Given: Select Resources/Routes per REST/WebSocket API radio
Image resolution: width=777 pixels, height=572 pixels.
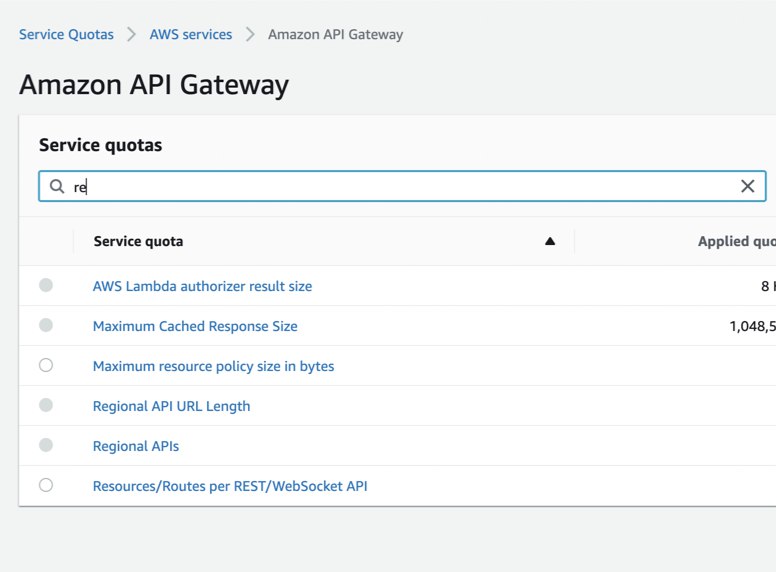Looking at the screenshot, I should point(46,485).
